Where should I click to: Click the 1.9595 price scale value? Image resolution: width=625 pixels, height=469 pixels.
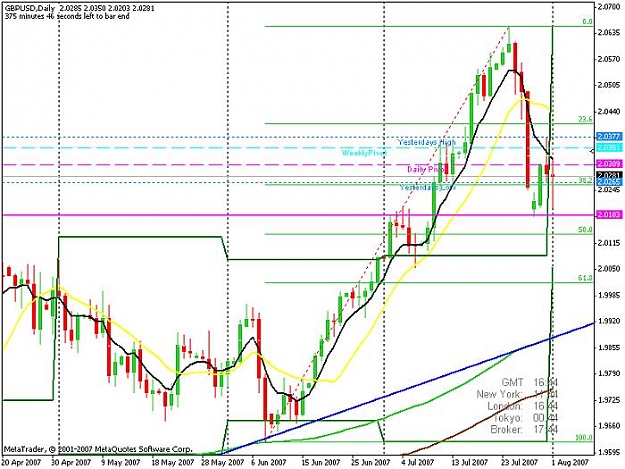[x=610, y=452]
